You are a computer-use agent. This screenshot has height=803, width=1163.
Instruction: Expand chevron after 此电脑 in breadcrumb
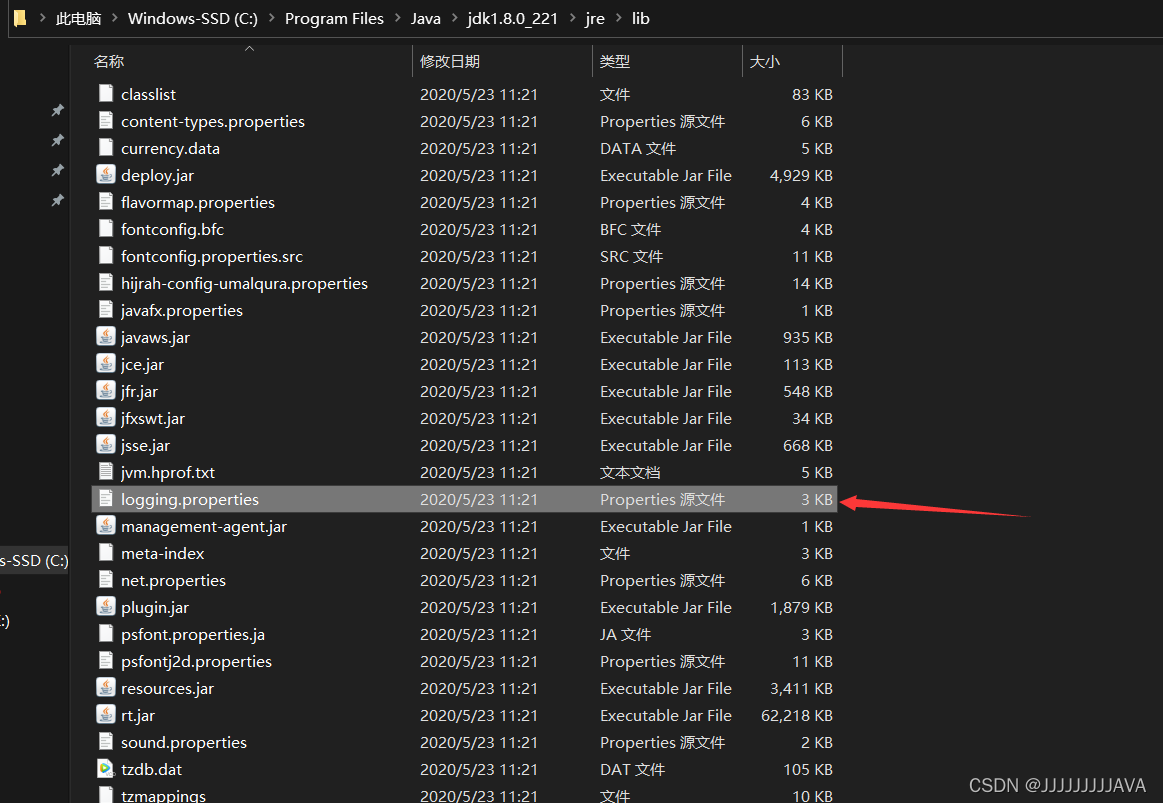pos(115,19)
